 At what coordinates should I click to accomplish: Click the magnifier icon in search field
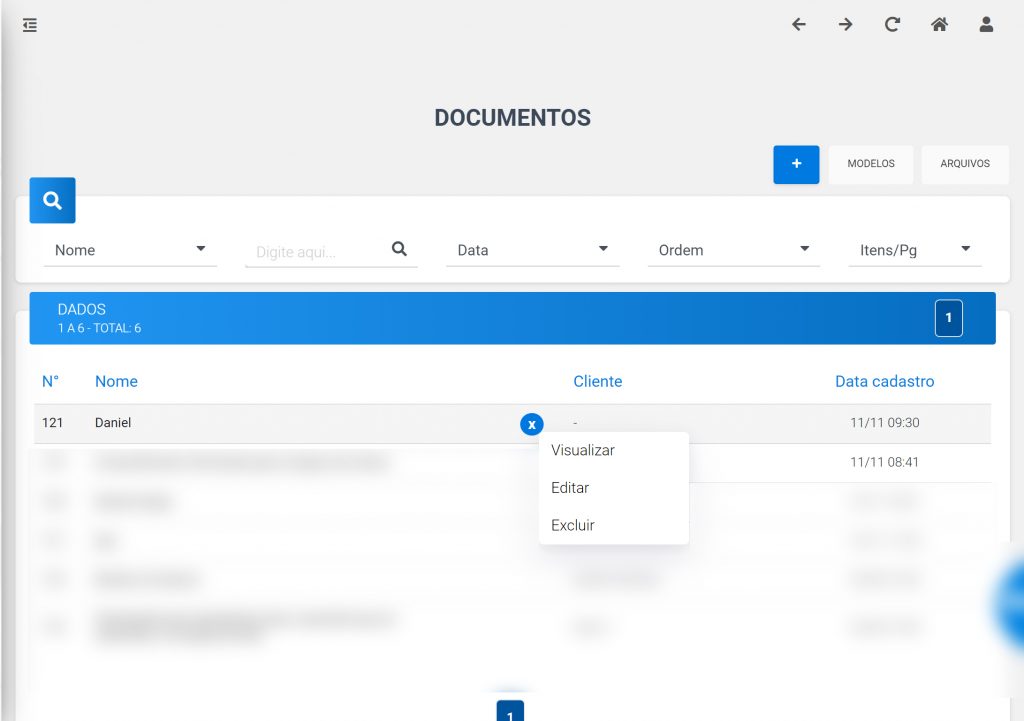pyautogui.click(x=399, y=249)
